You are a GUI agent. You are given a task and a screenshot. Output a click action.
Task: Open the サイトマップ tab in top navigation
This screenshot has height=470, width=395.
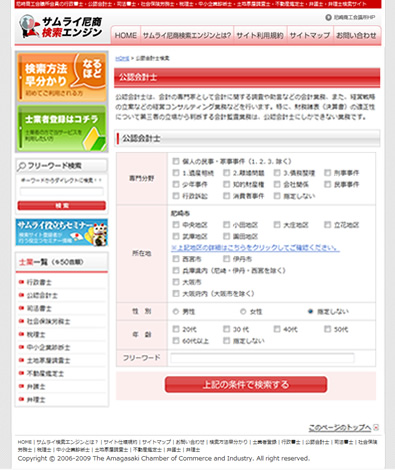tap(310, 35)
